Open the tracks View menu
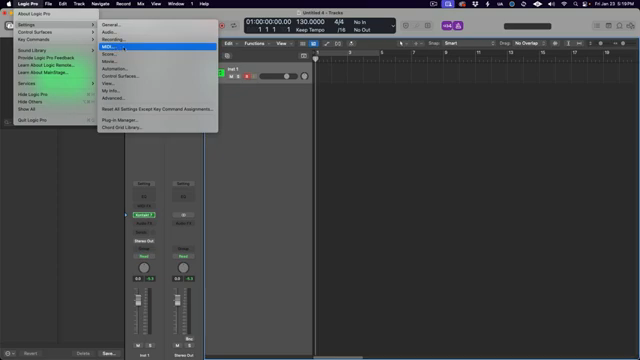This screenshot has height=360, width=640. point(284,43)
